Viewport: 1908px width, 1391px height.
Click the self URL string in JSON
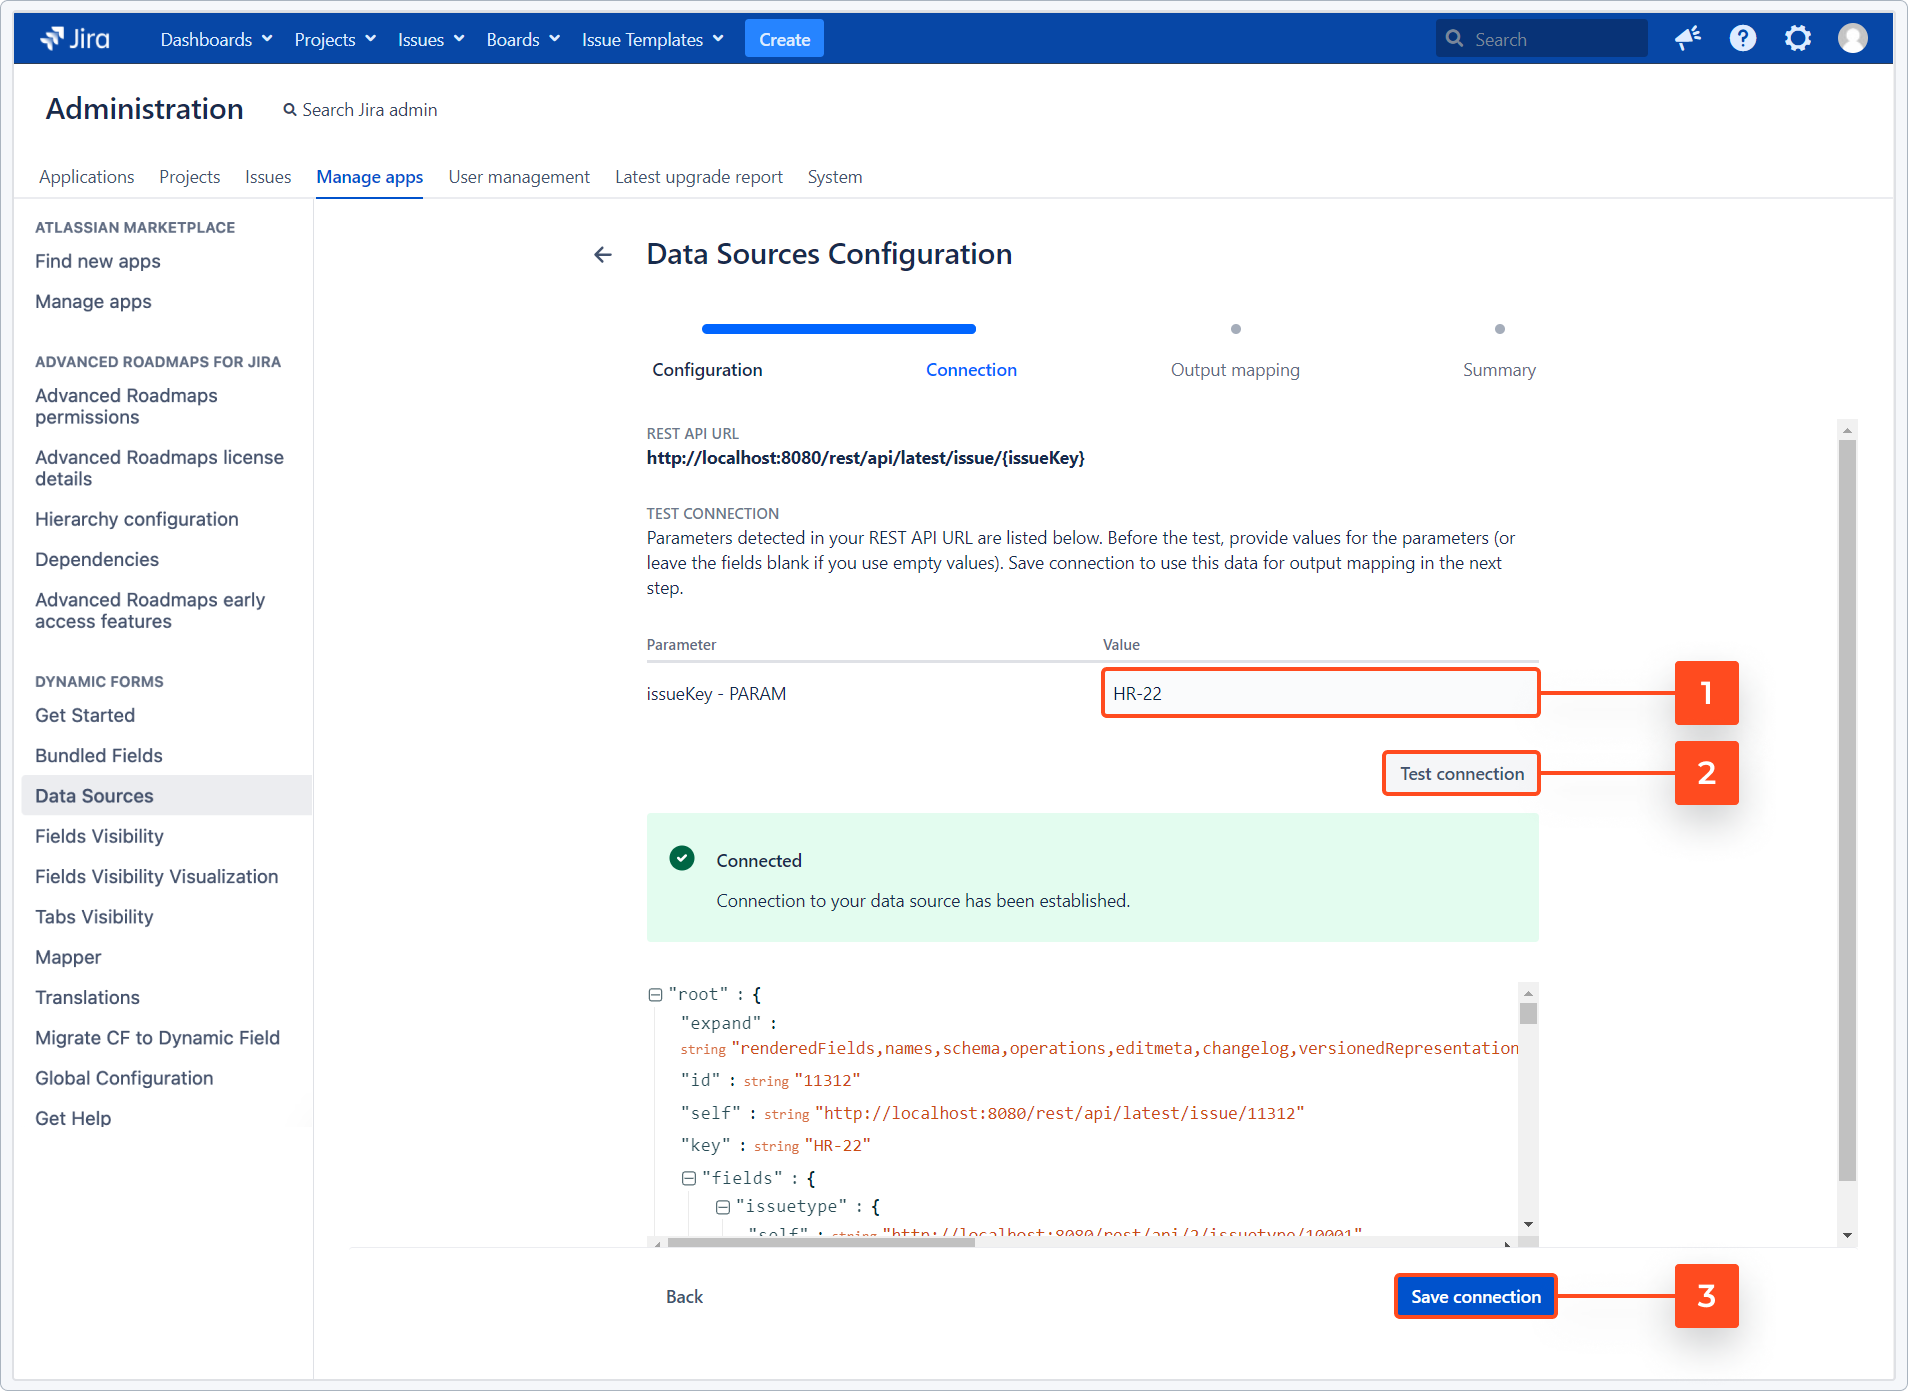coord(1060,1113)
